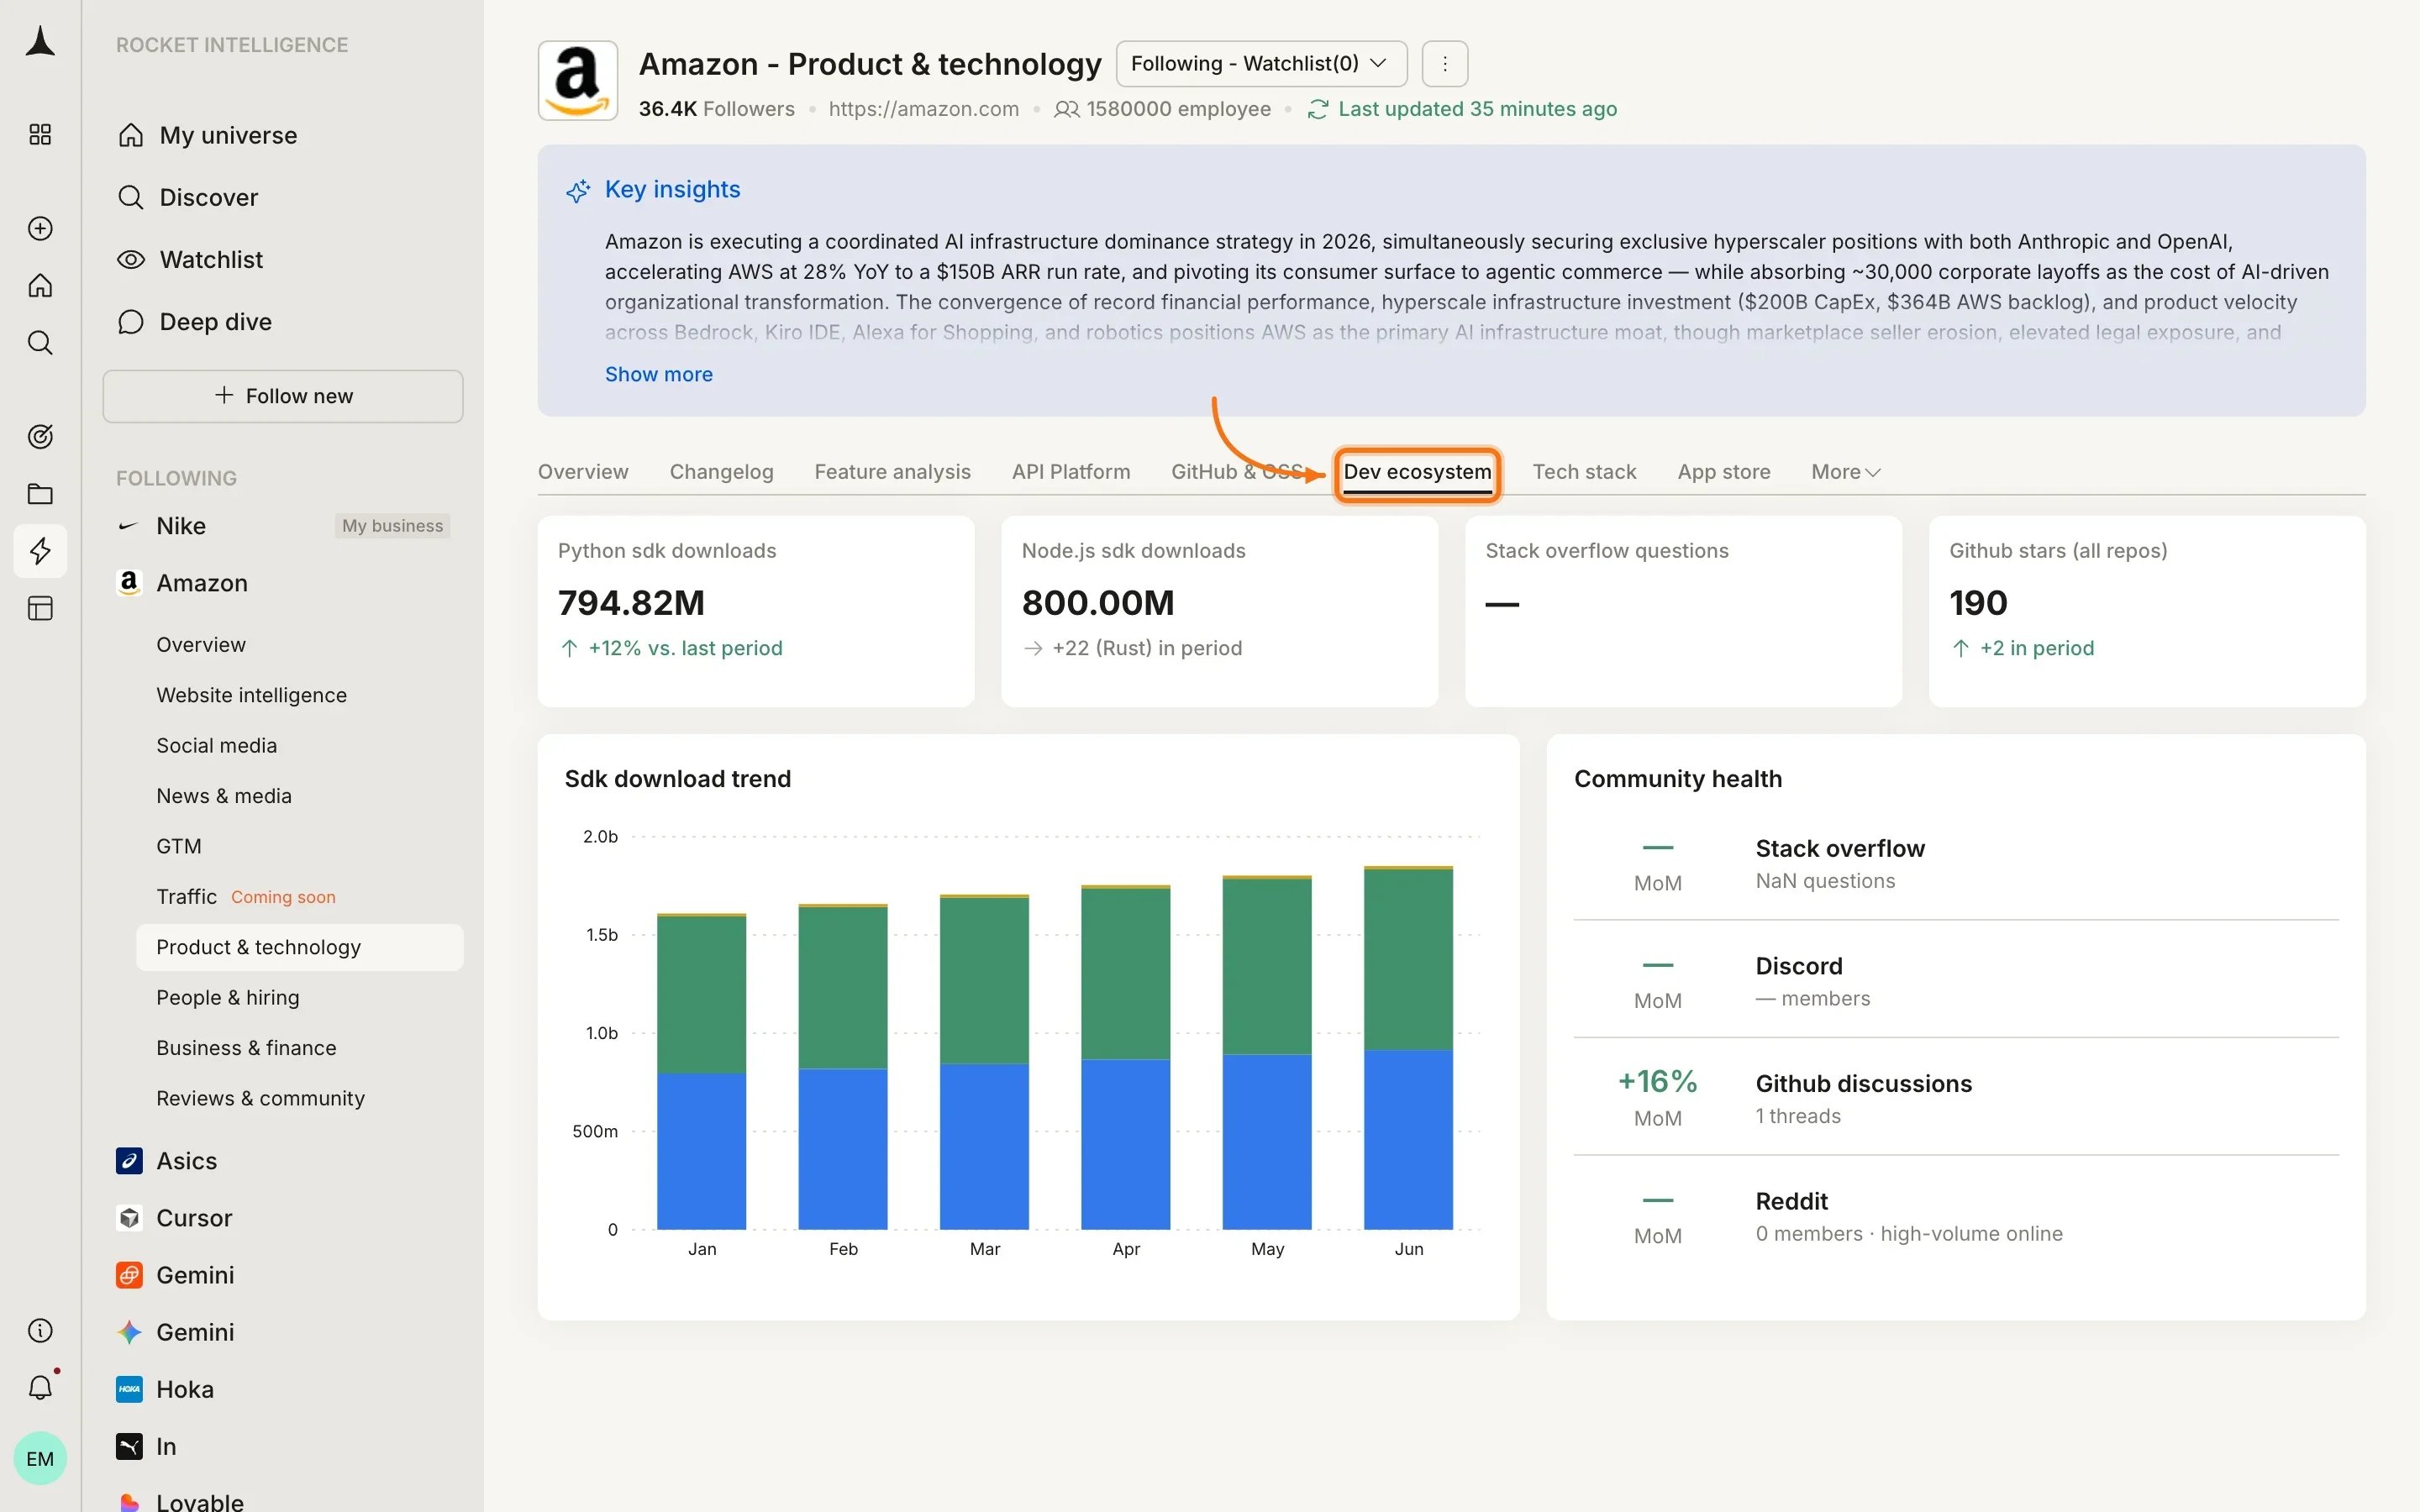The height and width of the screenshot is (1512, 2420).
Task: Select Amazon in the Following list
Action: pyautogui.click(x=202, y=583)
